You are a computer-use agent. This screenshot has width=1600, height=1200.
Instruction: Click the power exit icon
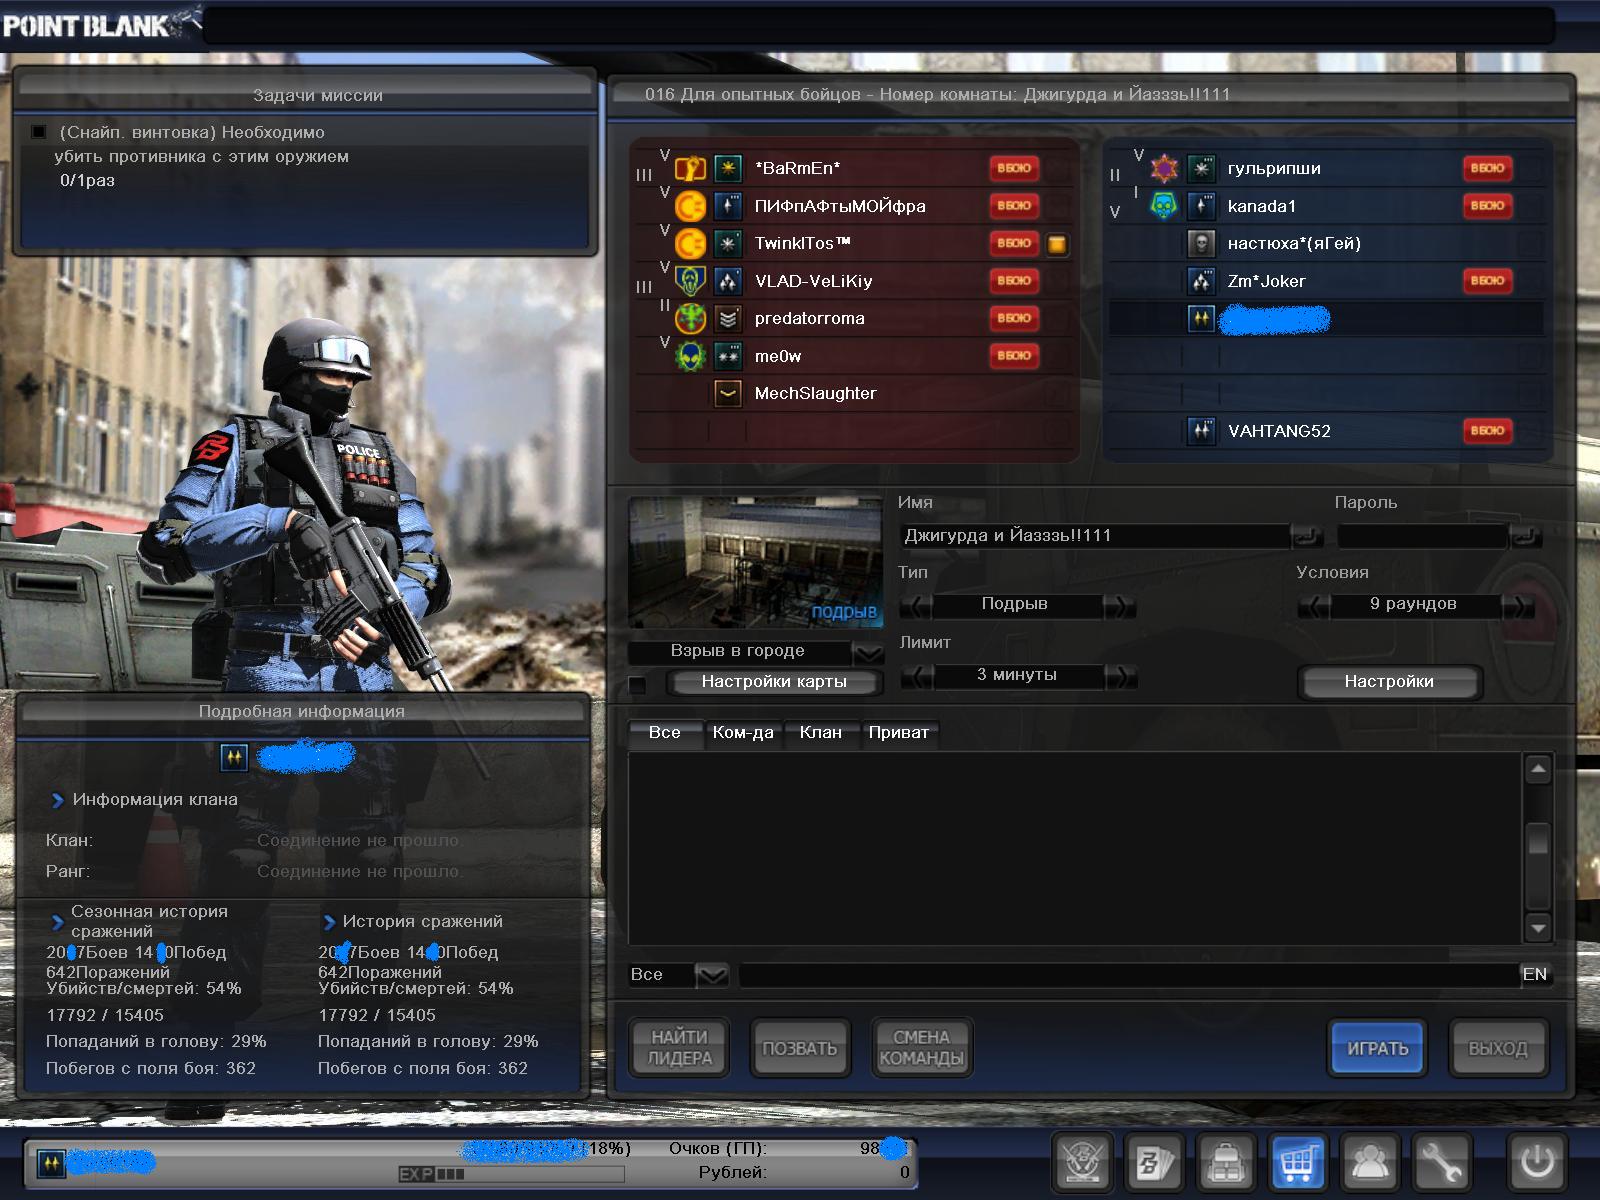[x=1537, y=1162]
